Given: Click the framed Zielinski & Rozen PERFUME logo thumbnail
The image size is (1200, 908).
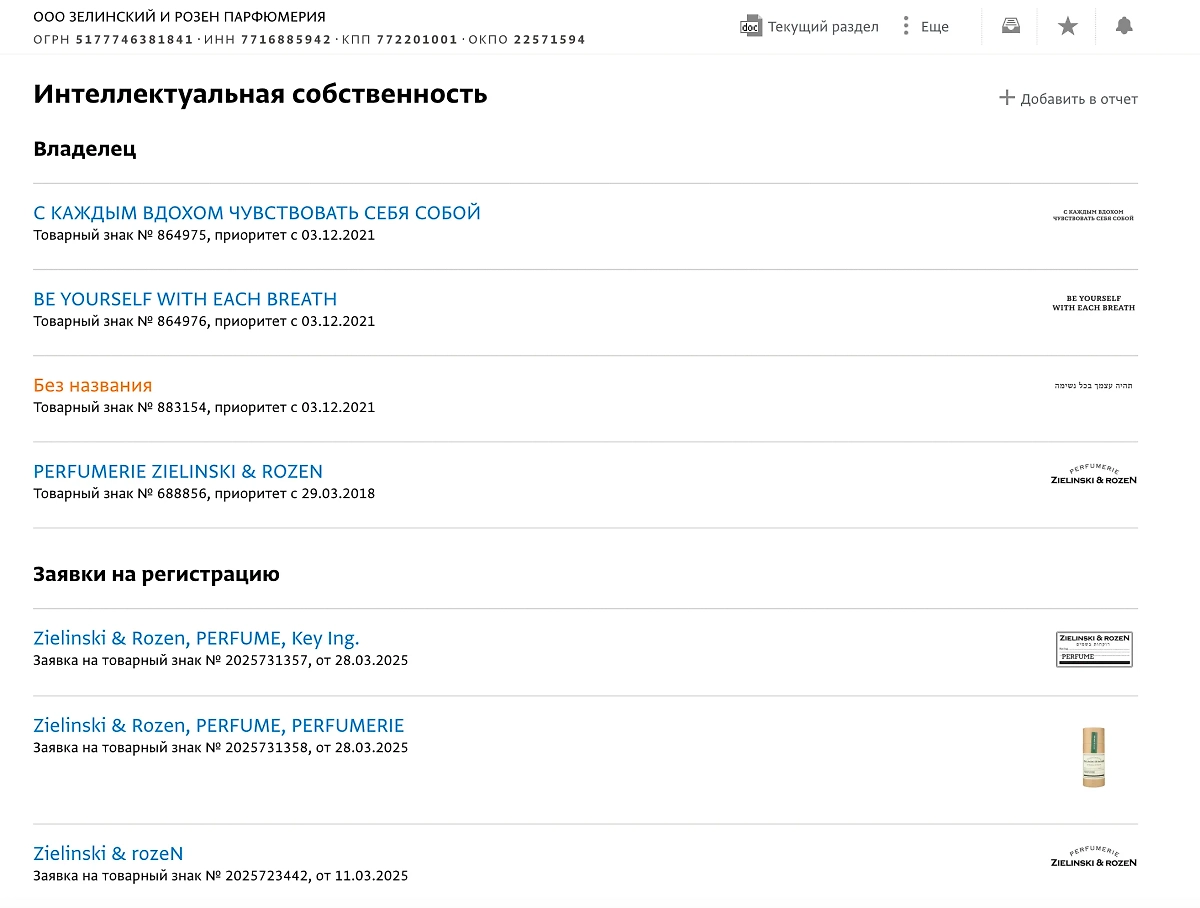Looking at the screenshot, I should pos(1094,648).
